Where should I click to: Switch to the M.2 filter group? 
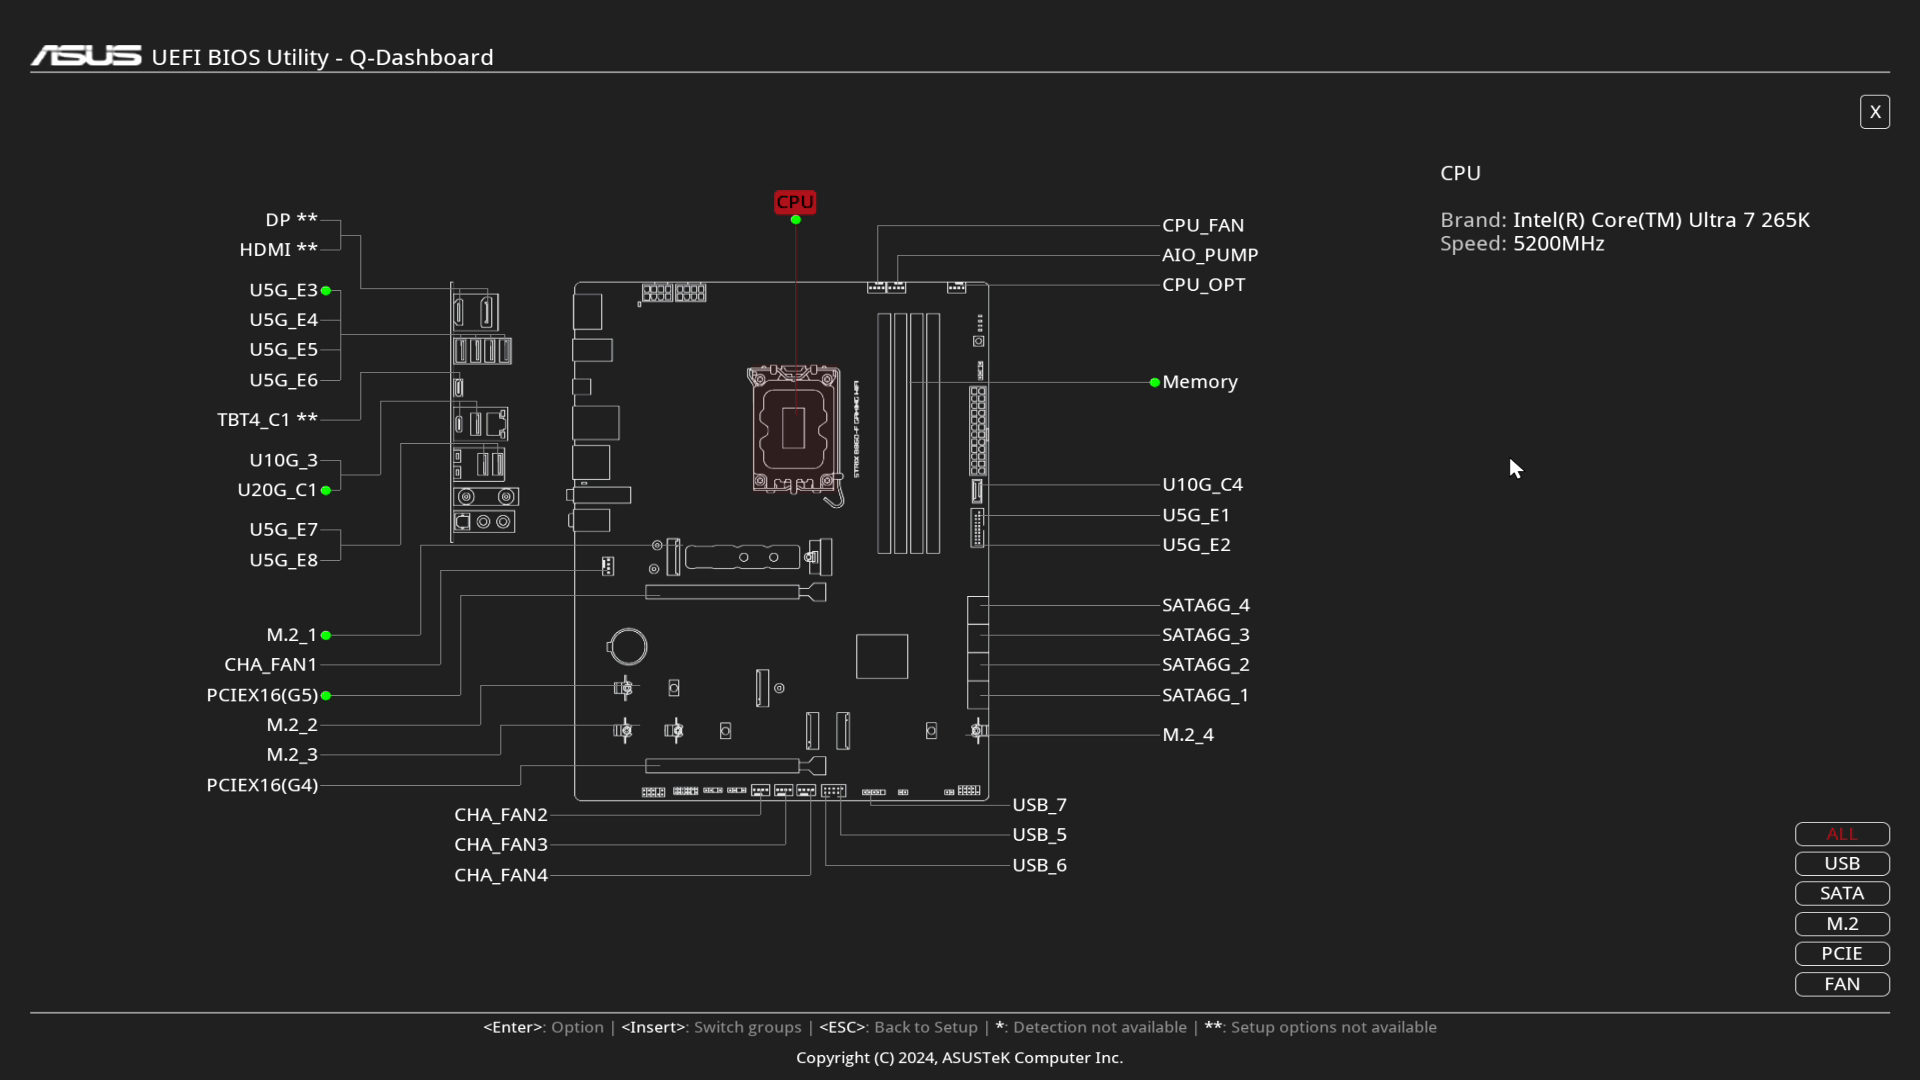coord(1841,924)
